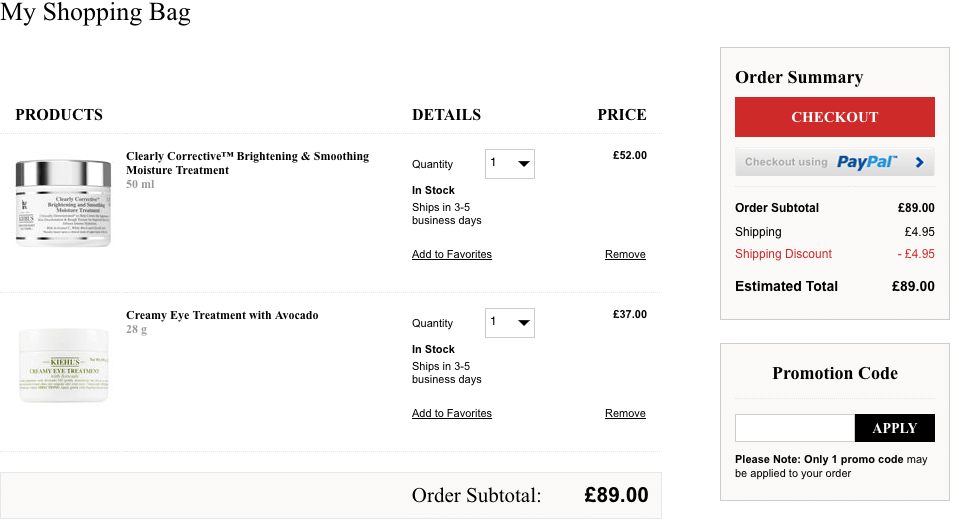The image size is (959, 523).
Task: Remove the Clearly Corrective treatment from bag
Action: (x=625, y=254)
